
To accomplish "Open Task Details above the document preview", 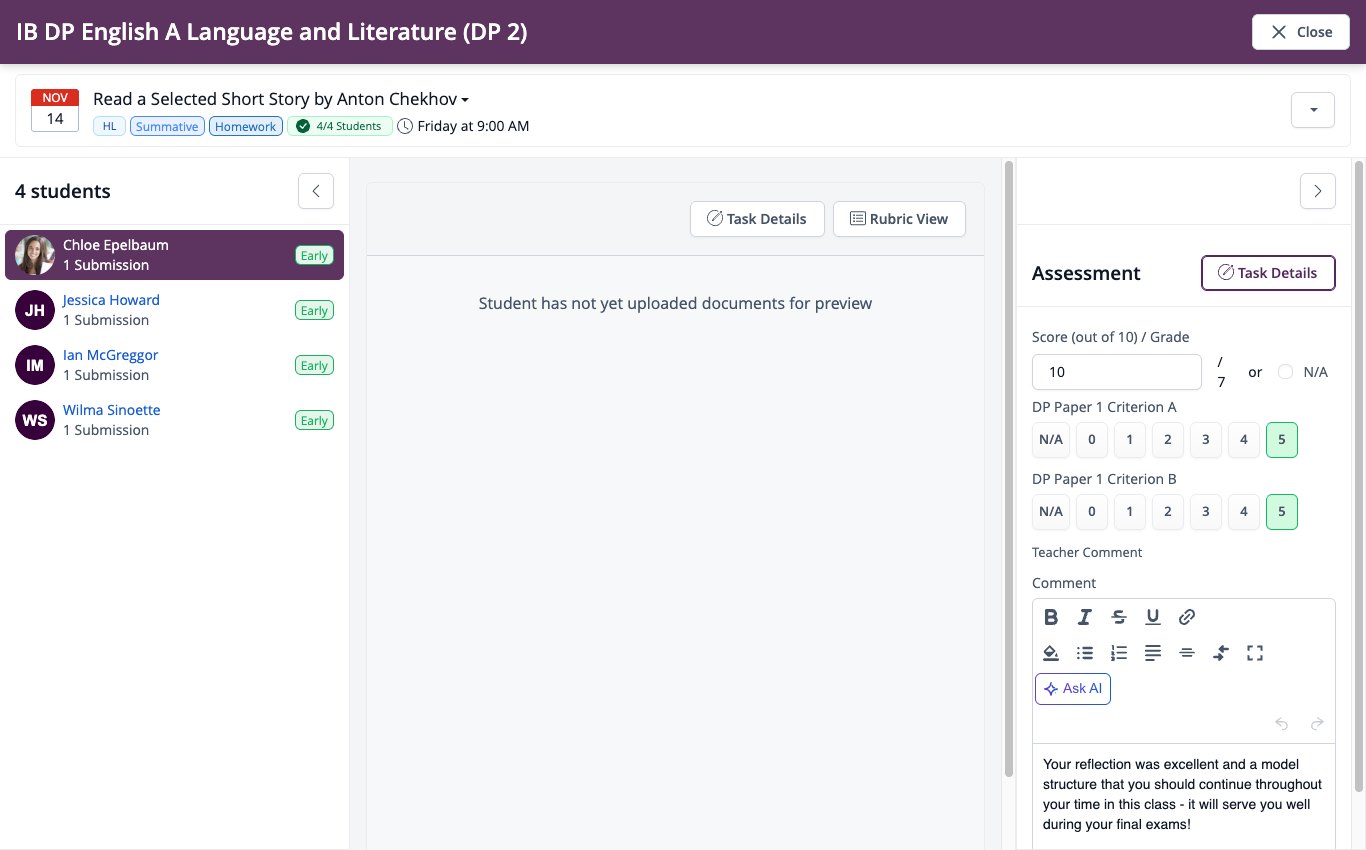I will (757, 219).
